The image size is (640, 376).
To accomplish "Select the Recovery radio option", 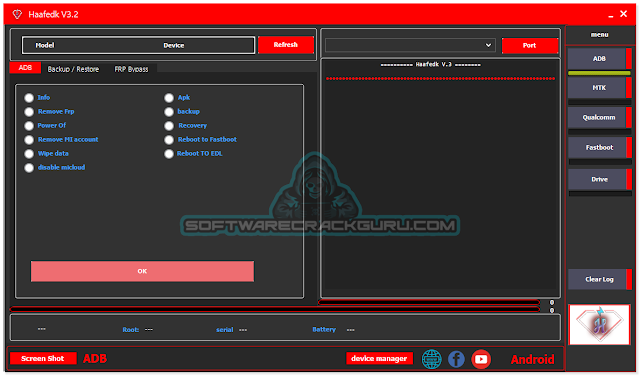I will click(x=169, y=126).
